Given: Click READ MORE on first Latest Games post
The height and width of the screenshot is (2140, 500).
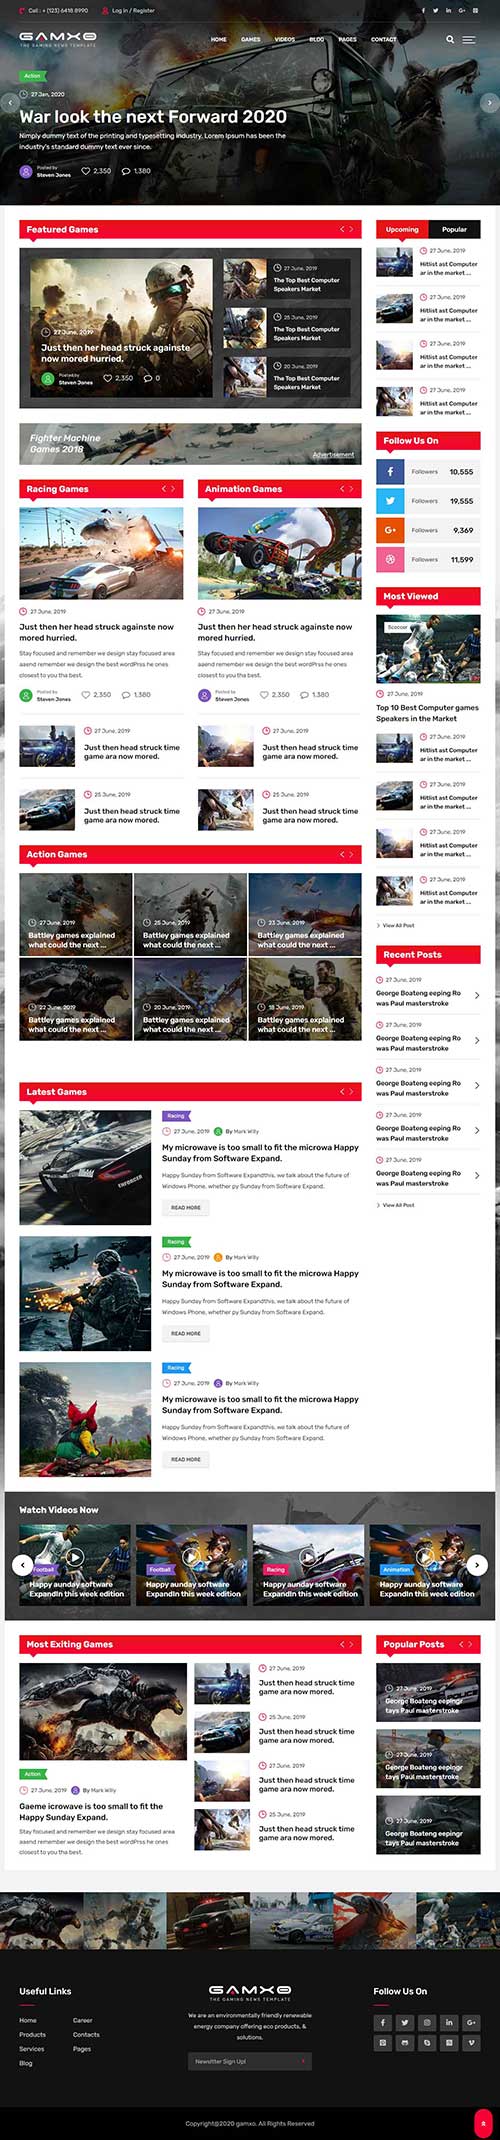Looking at the screenshot, I should click(185, 1208).
